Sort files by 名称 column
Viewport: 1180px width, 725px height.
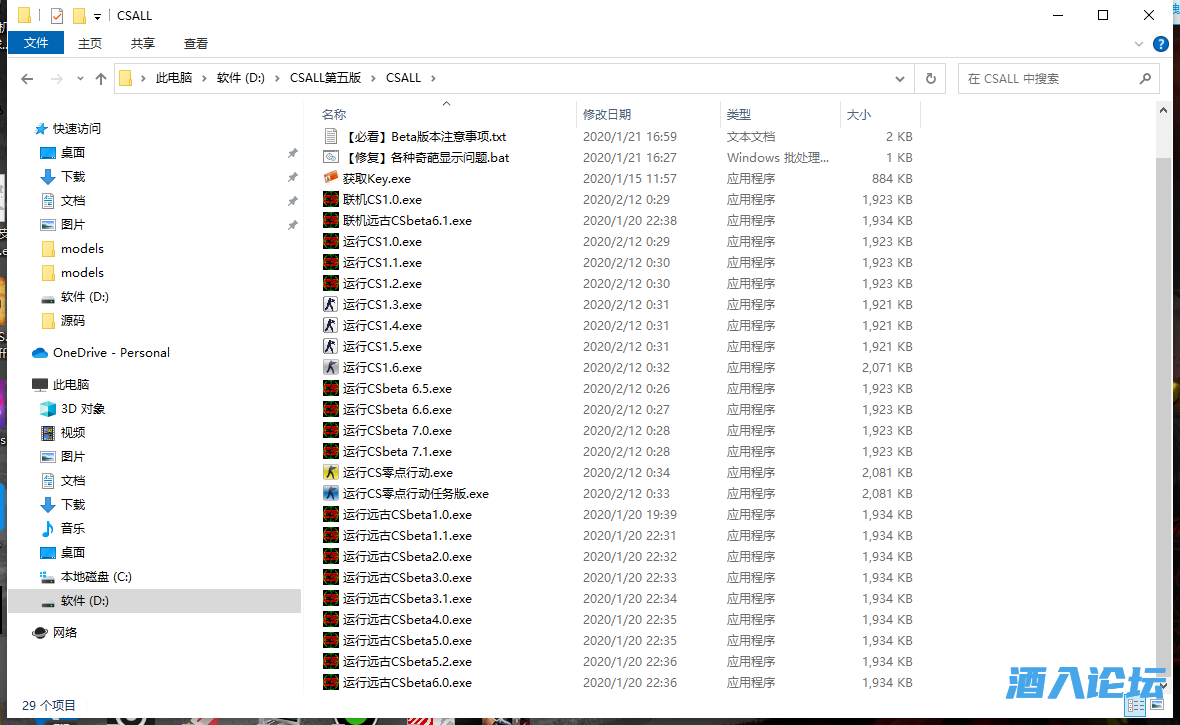pyautogui.click(x=334, y=114)
